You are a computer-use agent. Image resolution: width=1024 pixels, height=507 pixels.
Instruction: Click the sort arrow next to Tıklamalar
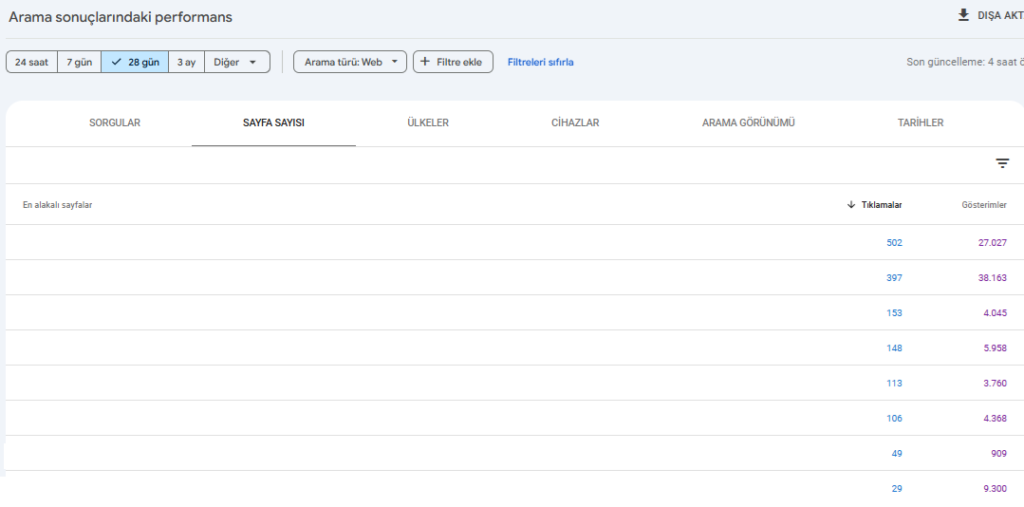[x=850, y=205]
